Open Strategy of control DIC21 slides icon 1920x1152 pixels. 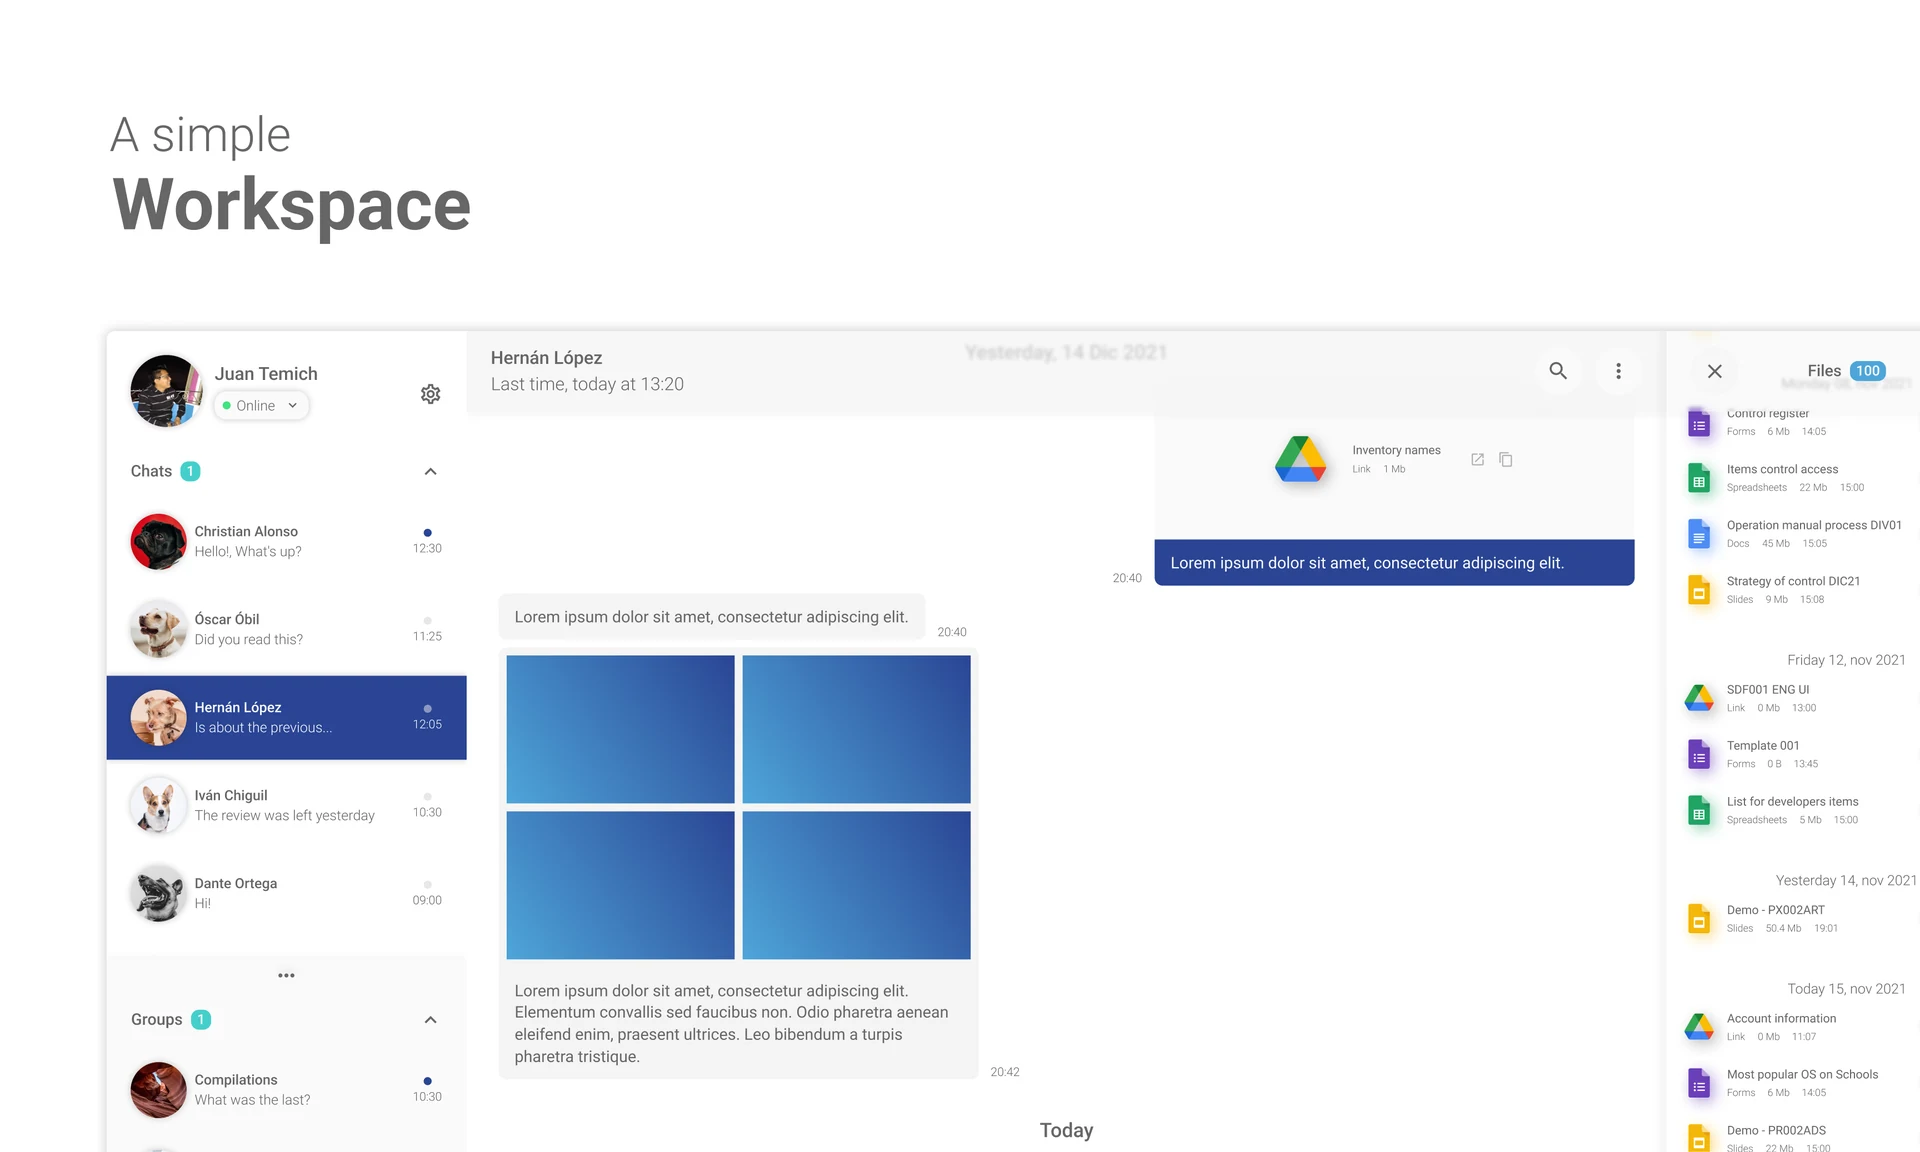pyautogui.click(x=1699, y=590)
